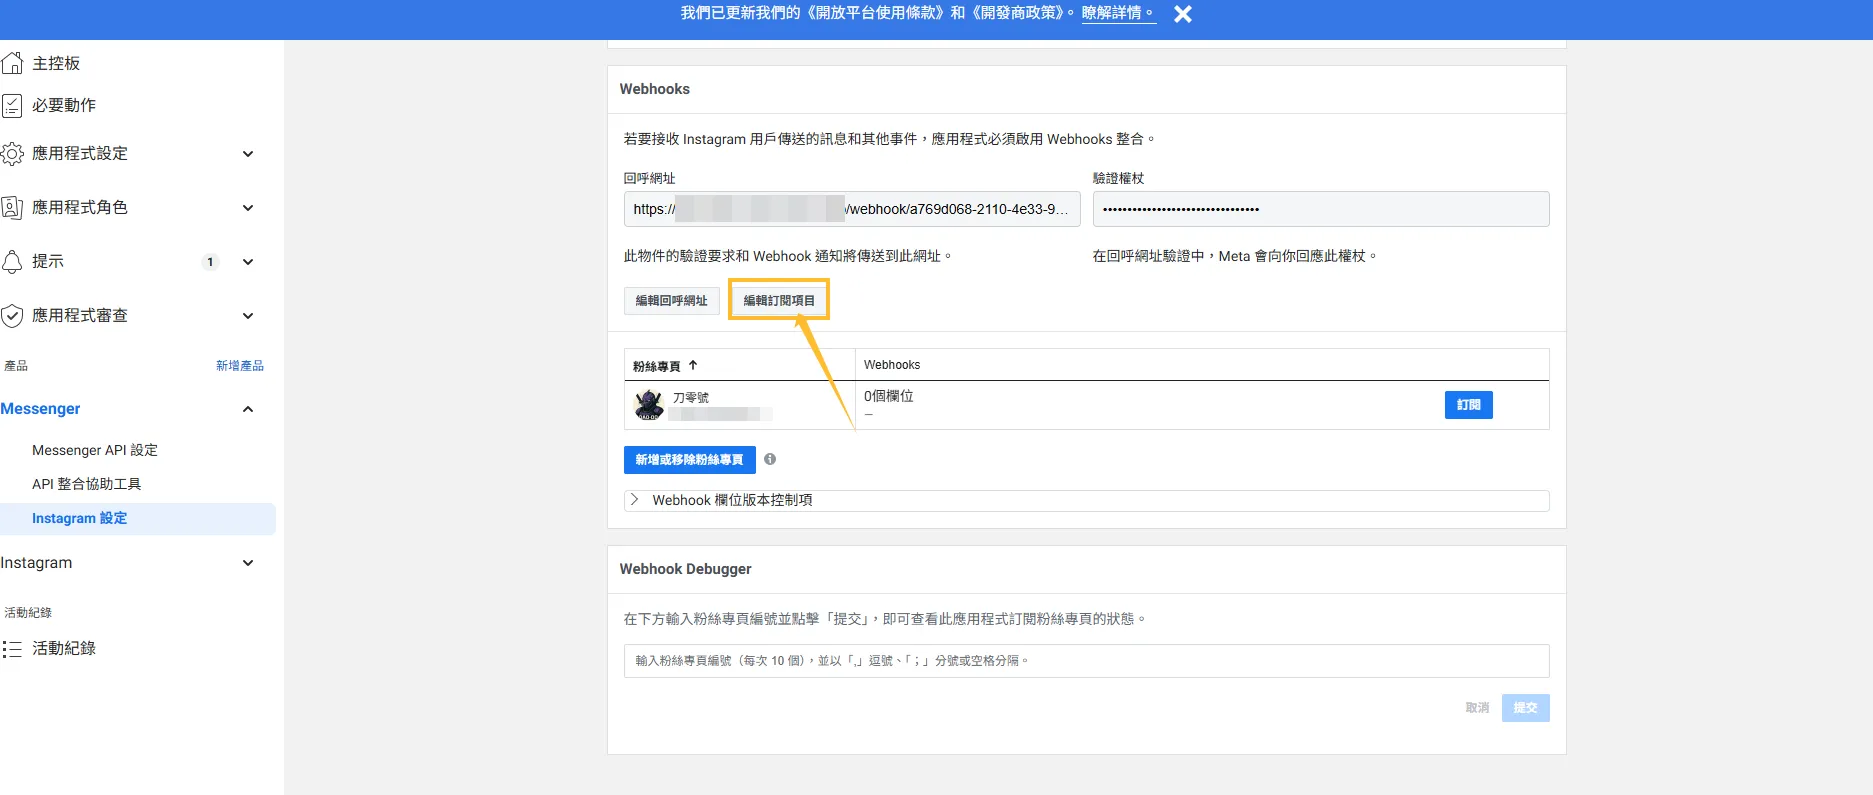Click the activity log list icon
This screenshot has height=795, width=1873.
coord(12,648)
